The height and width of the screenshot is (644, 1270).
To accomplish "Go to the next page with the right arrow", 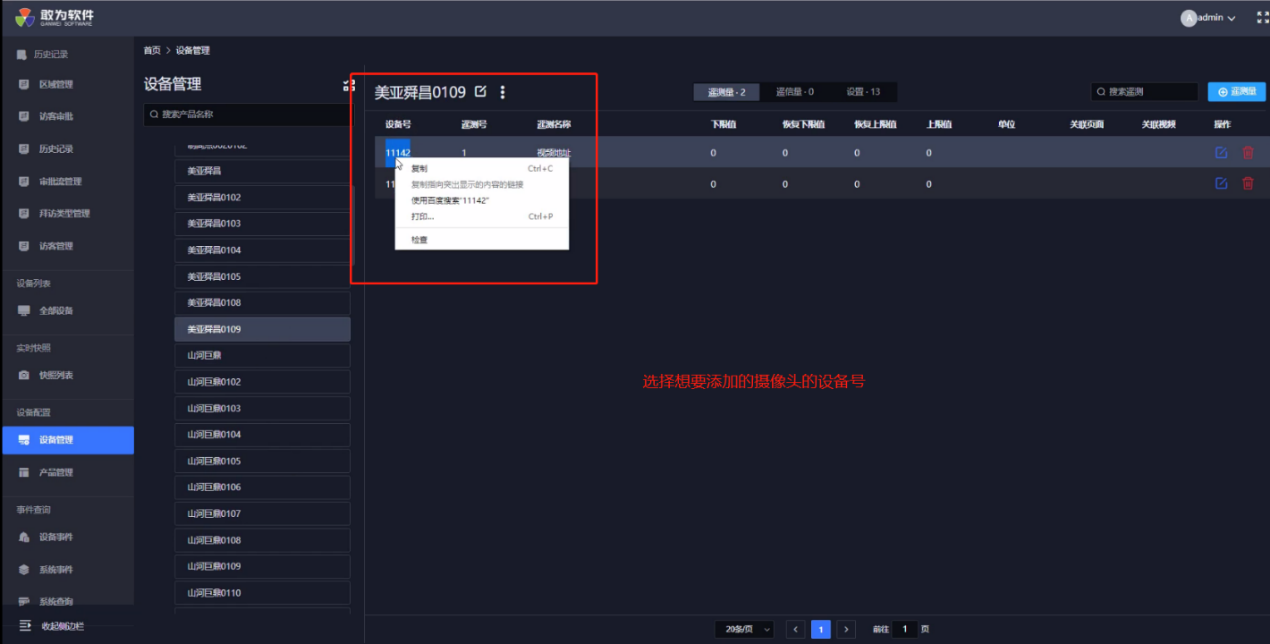I will (846, 629).
